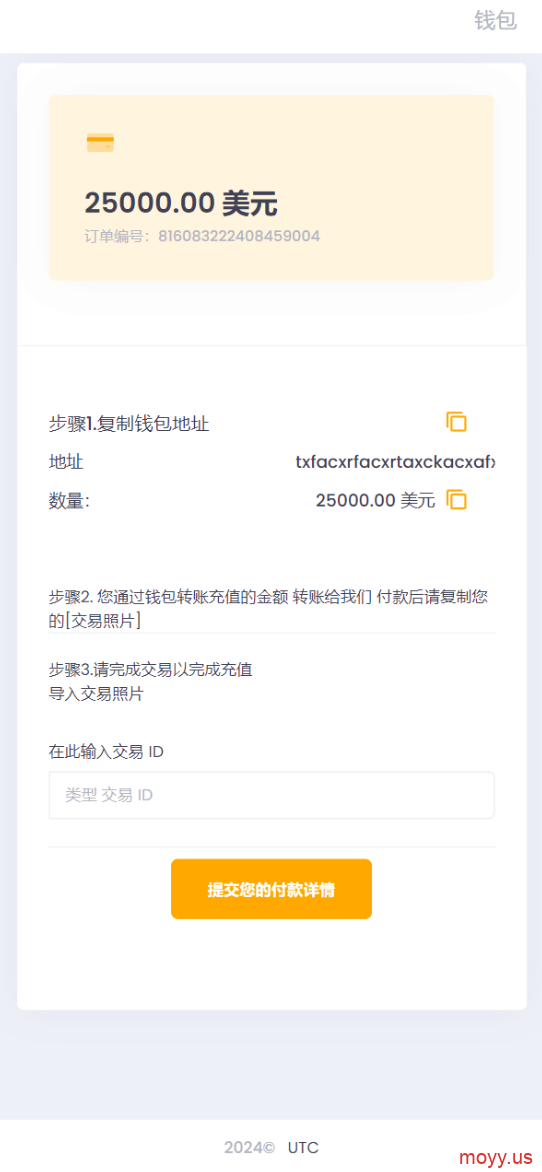Click the 在此输入交易 ID label
Image resolution: width=542 pixels, height=1172 pixels.
tap(106, 752)
